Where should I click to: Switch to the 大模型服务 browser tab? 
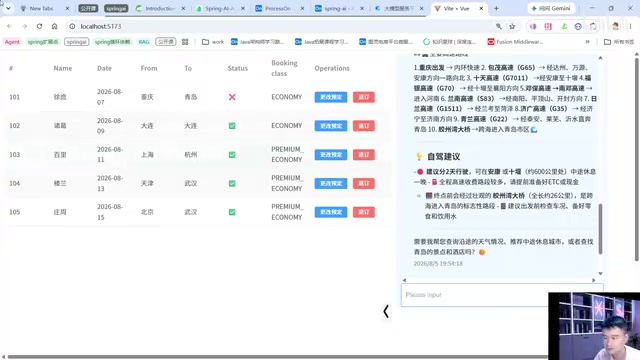click(x=398, y=8)
